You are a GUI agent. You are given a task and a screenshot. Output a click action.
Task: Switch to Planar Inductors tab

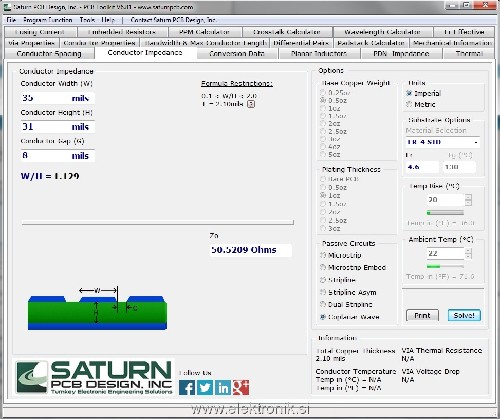pyautogui.click(x=319, y=53)
